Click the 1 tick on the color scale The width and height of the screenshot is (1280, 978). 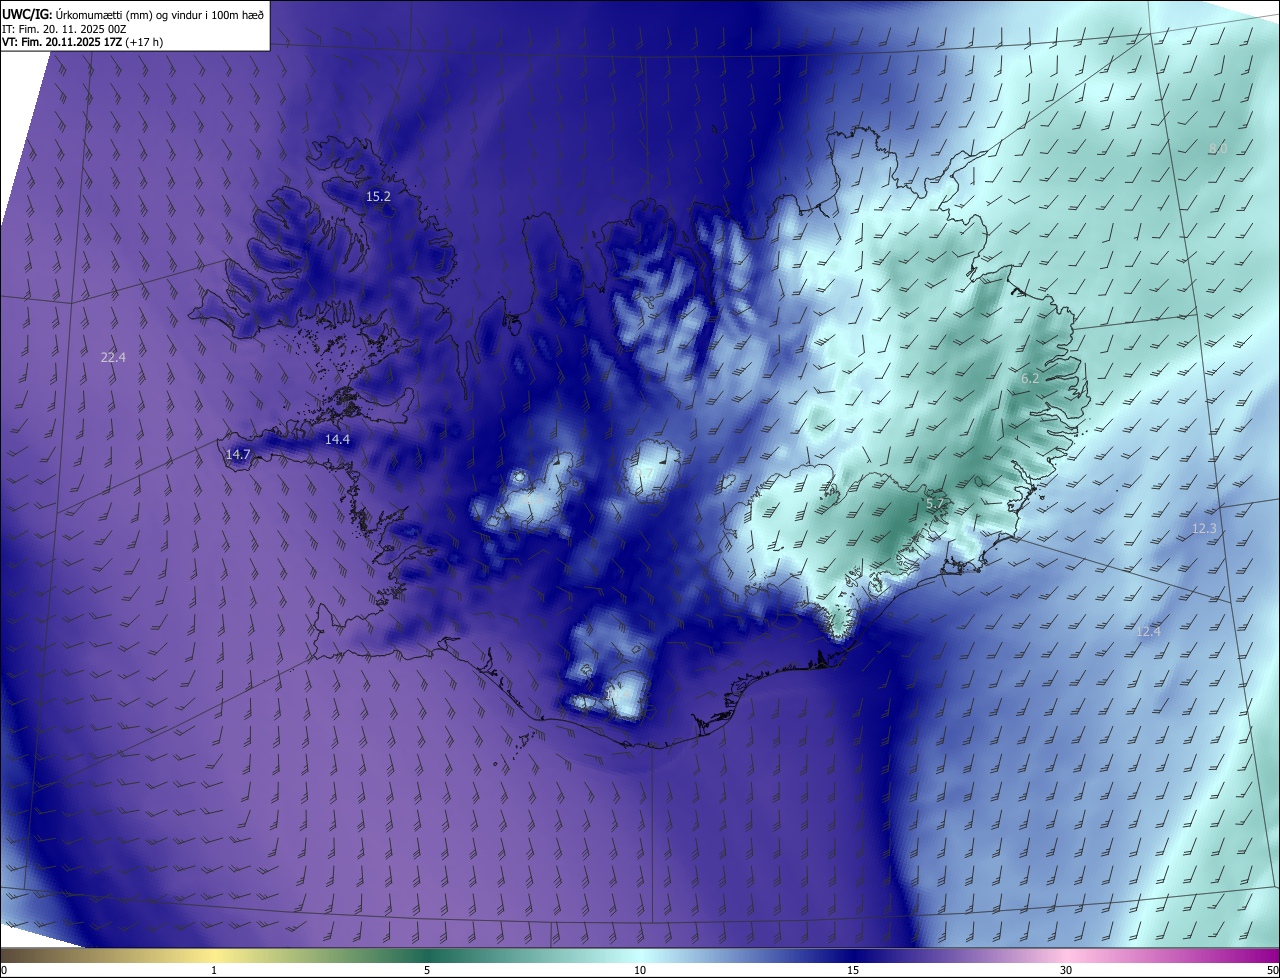pos(214,970)
